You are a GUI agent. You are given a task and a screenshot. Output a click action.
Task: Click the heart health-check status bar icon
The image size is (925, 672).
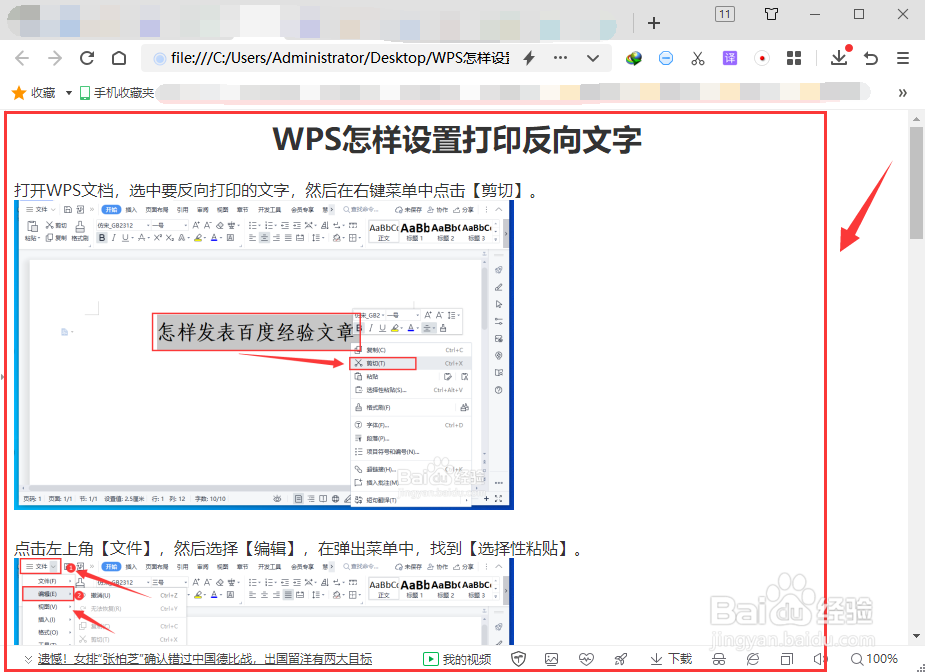tap(586, 659)
